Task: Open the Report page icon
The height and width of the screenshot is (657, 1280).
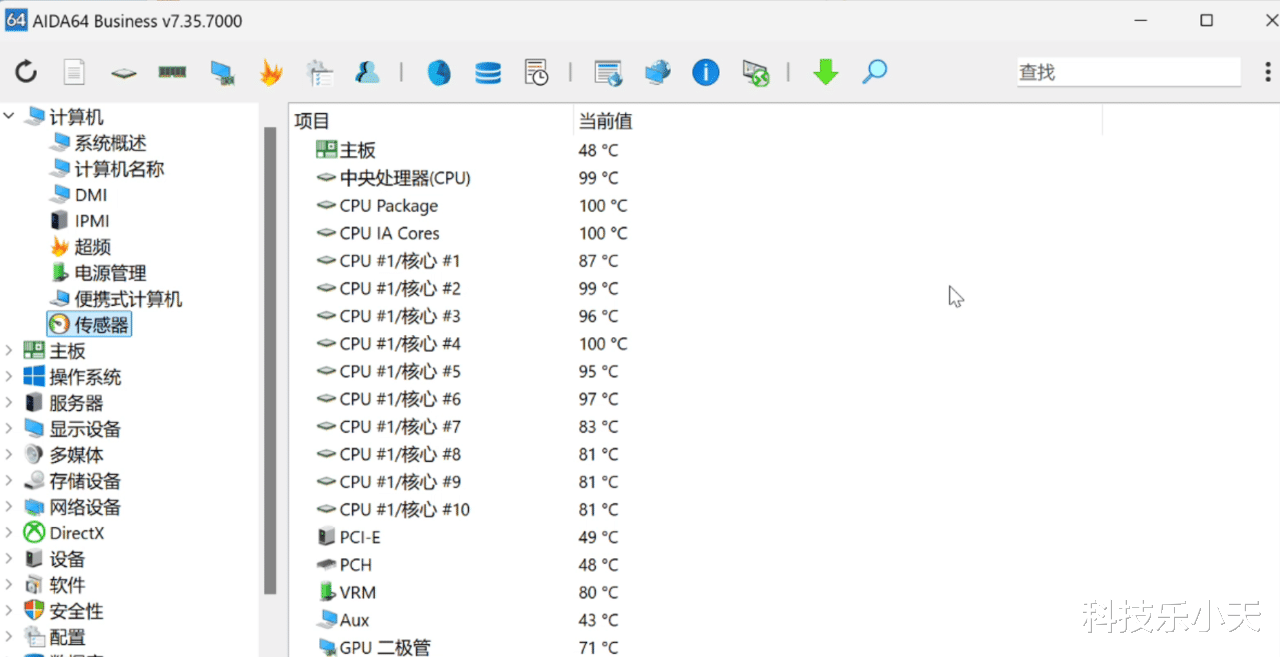Action: click(x=75, y=72)
